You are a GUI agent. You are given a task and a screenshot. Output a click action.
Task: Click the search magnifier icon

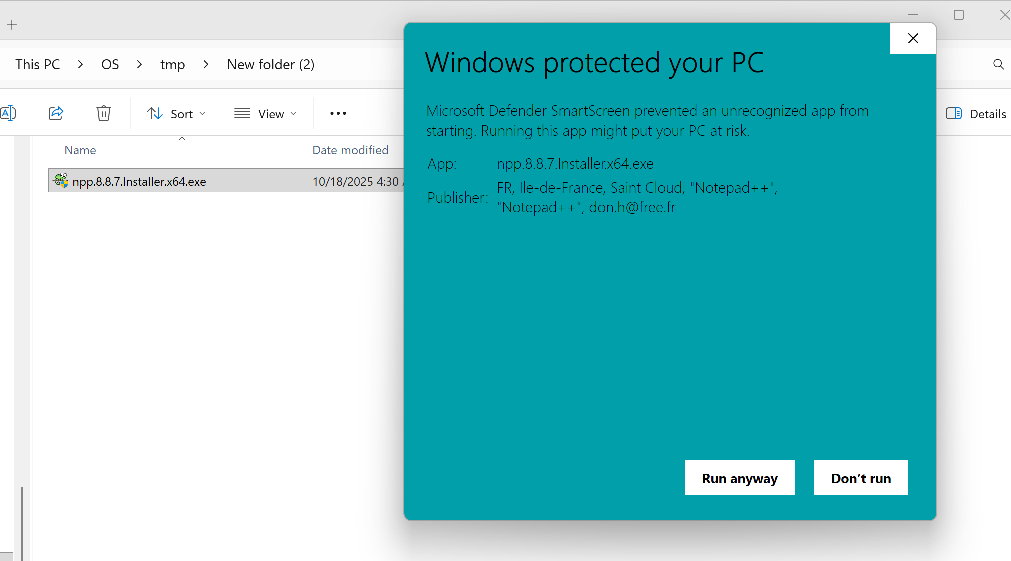pyautogui.click(x=998, y=64)
